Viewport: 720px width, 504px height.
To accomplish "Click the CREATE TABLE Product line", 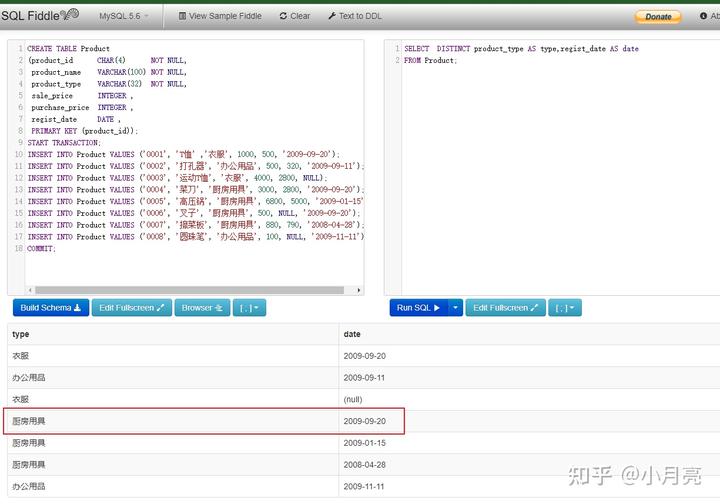I will coord(68,49).
